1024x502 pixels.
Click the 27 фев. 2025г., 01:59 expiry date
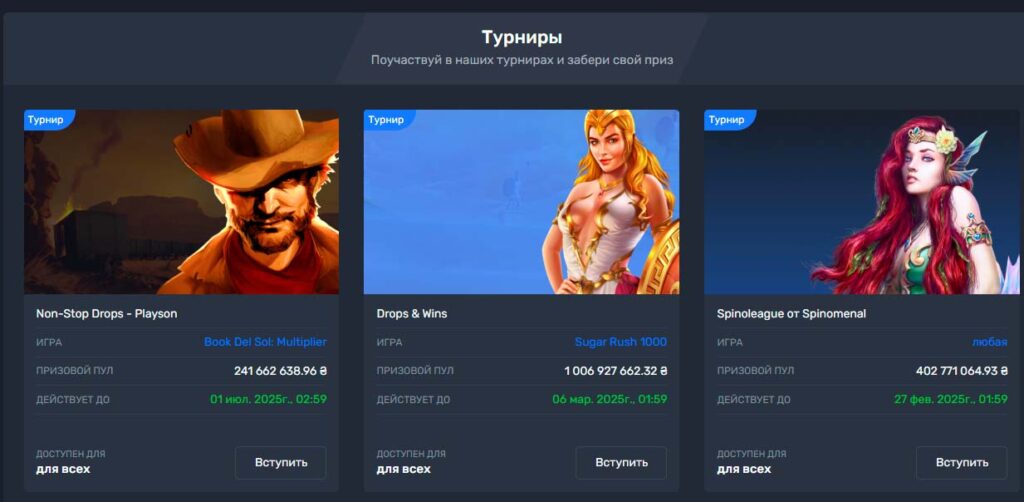[x=950, y=399]
